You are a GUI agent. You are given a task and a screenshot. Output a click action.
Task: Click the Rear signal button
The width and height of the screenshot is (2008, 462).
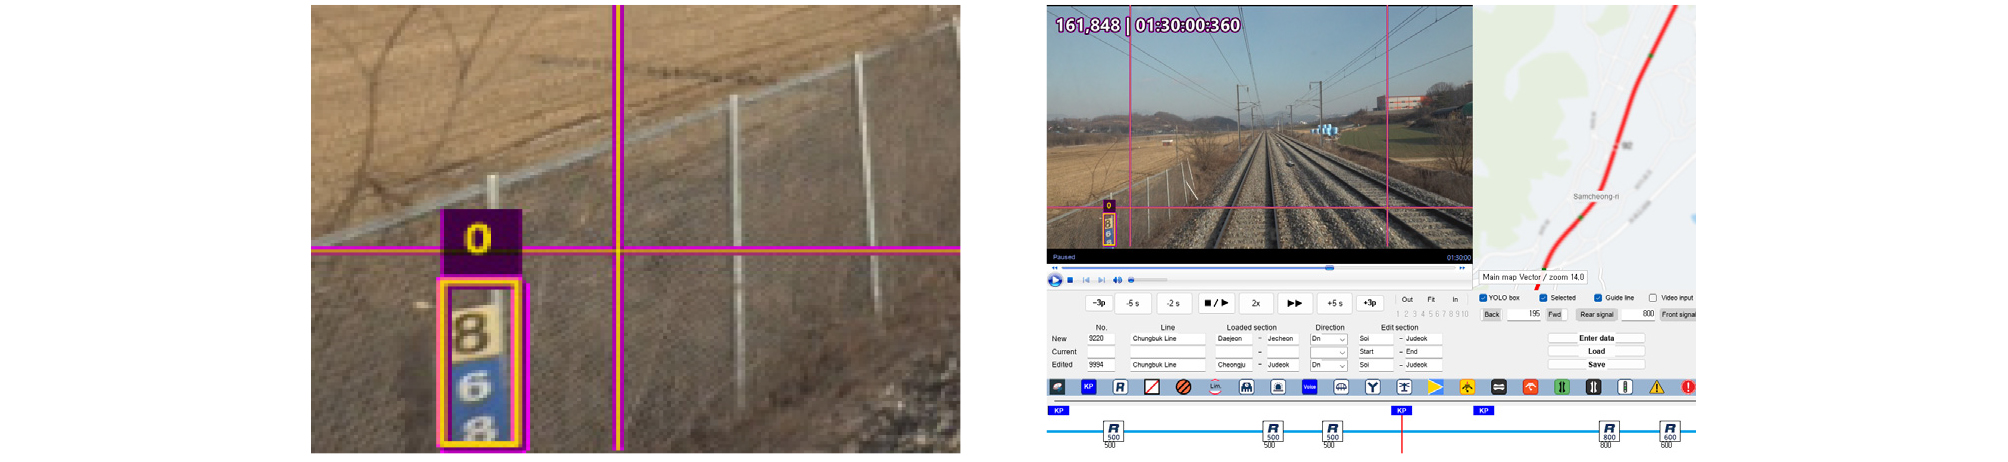(1597, 315)
